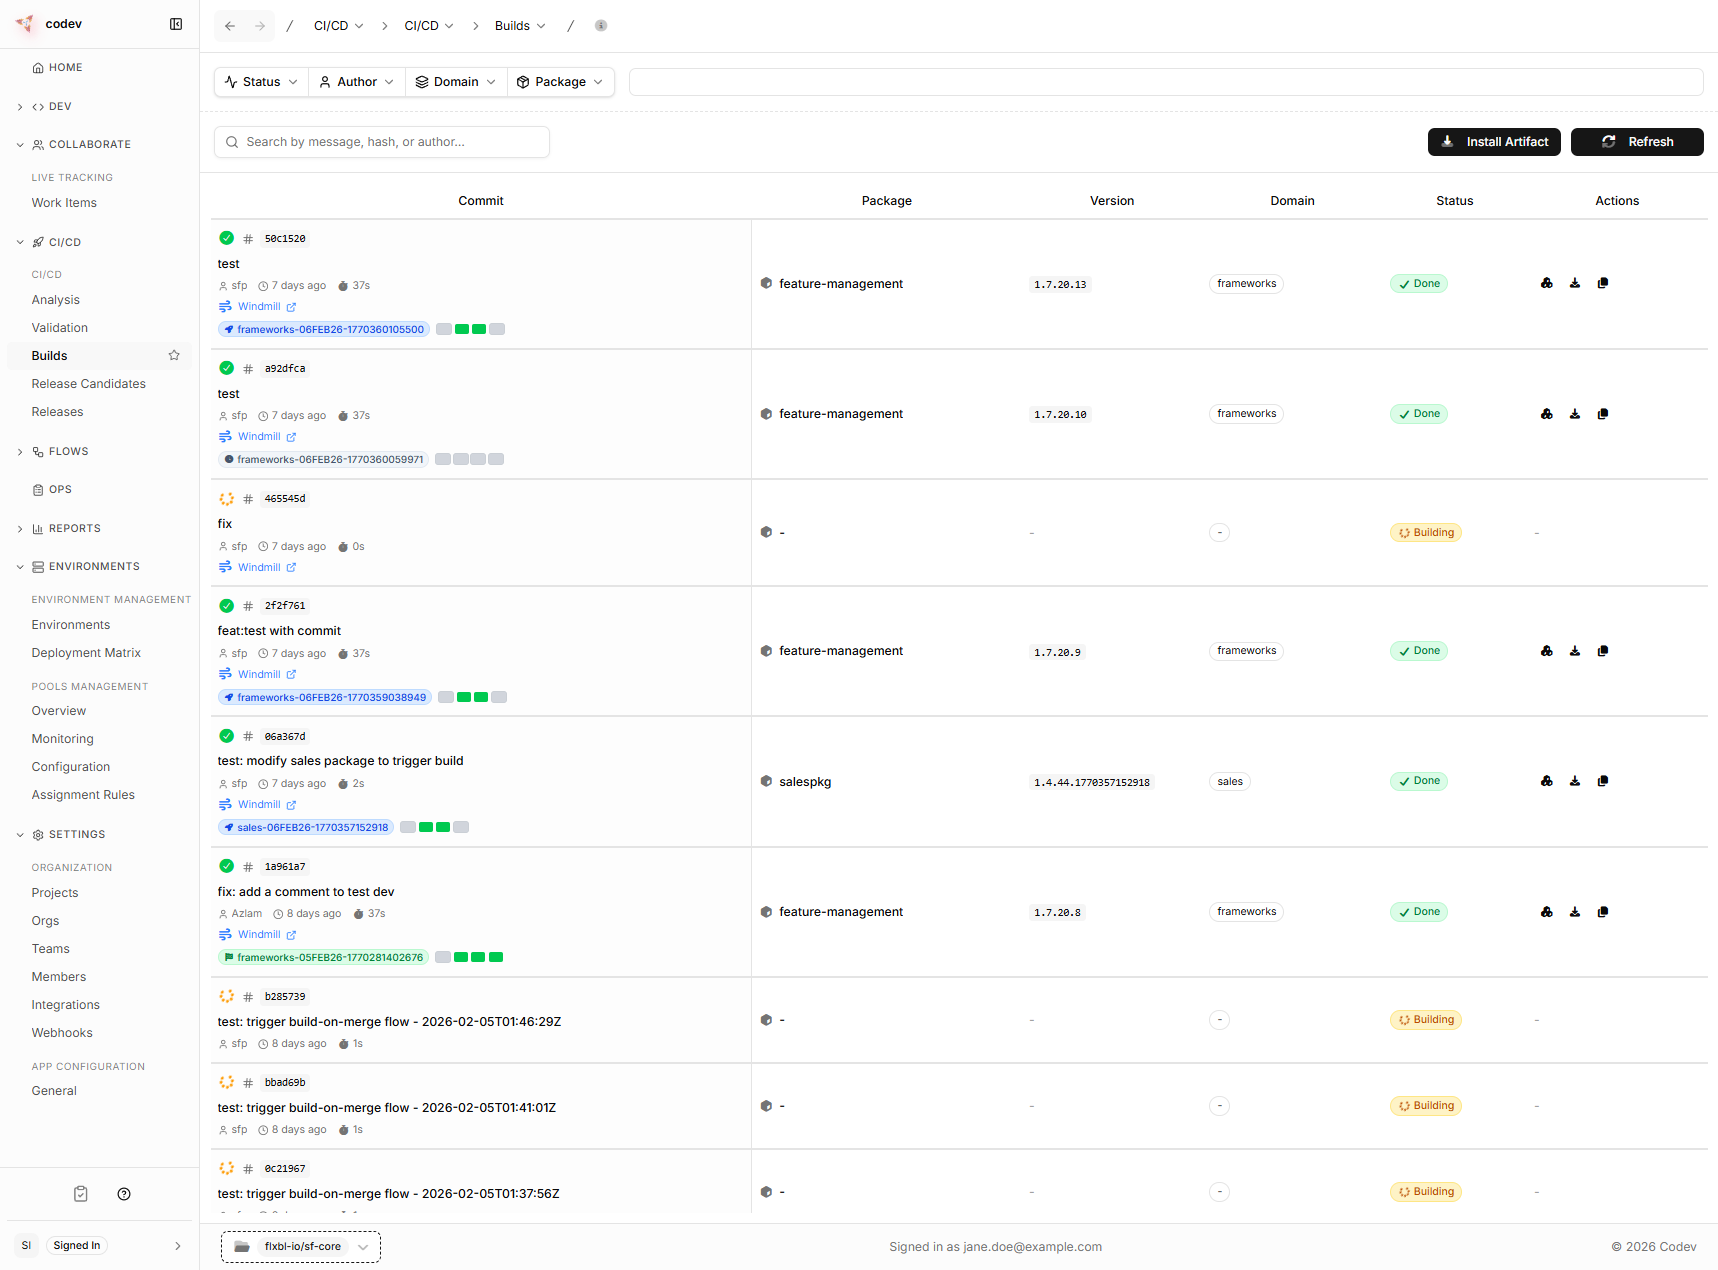Screen dimensions: 1718x1270
Task: Click the hash icon beside commit 06a367d
Action: click(x=247, y=736)
